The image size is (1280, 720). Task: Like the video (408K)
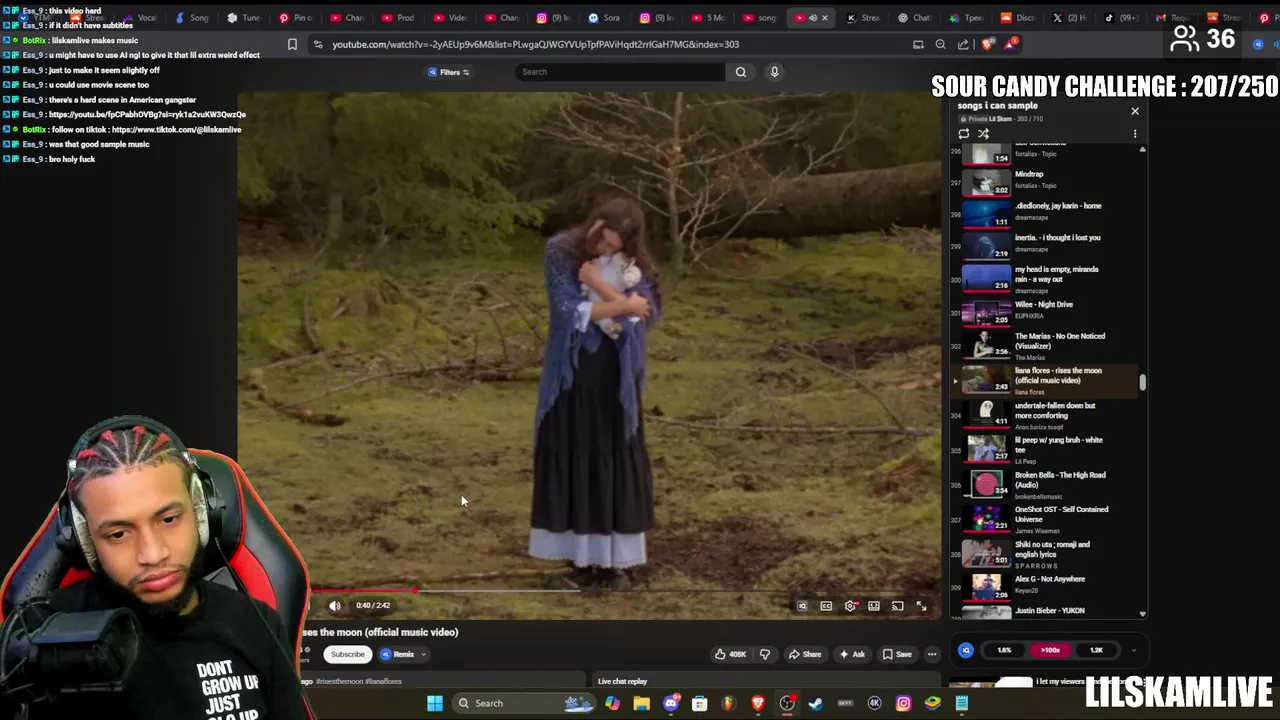coord(730,654)
